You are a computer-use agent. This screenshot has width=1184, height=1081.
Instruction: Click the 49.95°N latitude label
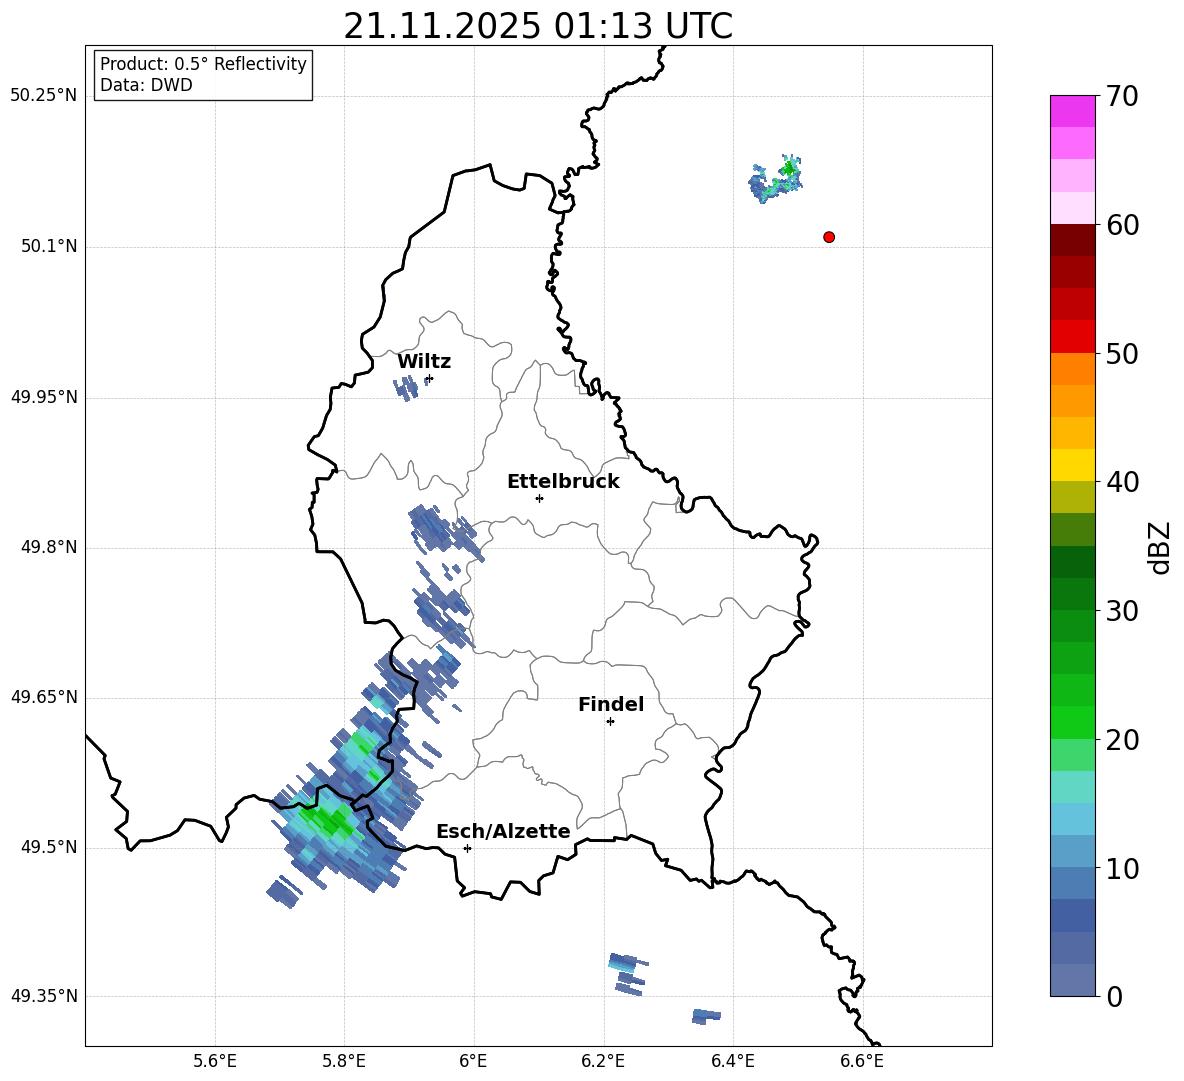pyautogui.click(x=44, y=397)
